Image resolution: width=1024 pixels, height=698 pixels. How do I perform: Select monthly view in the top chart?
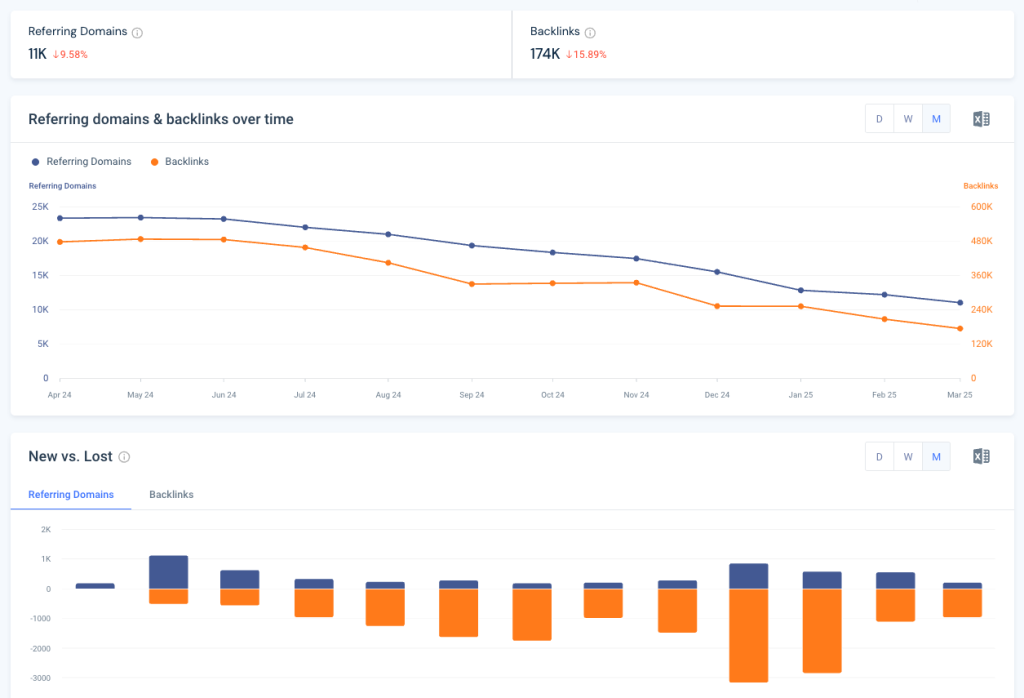pyautogui.click(x=936, y=118)
